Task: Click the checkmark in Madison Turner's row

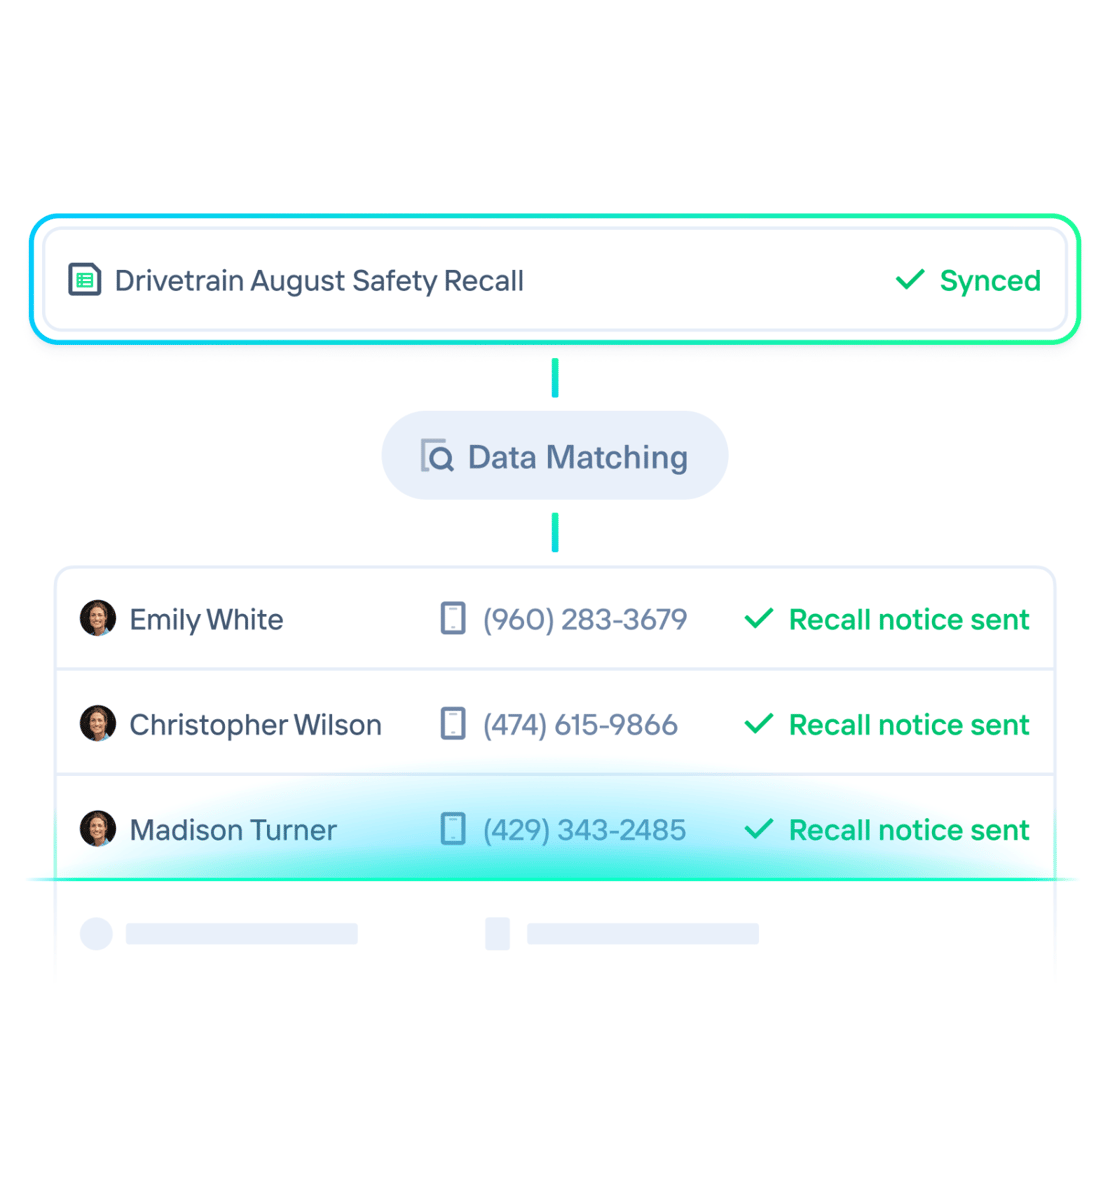Action: point(759,829)
